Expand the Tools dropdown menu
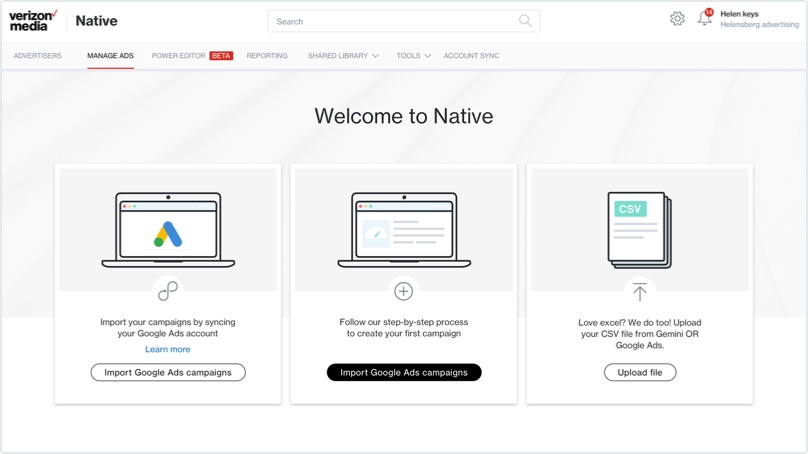The image size is (808, 454). click(x=413, y=56)
